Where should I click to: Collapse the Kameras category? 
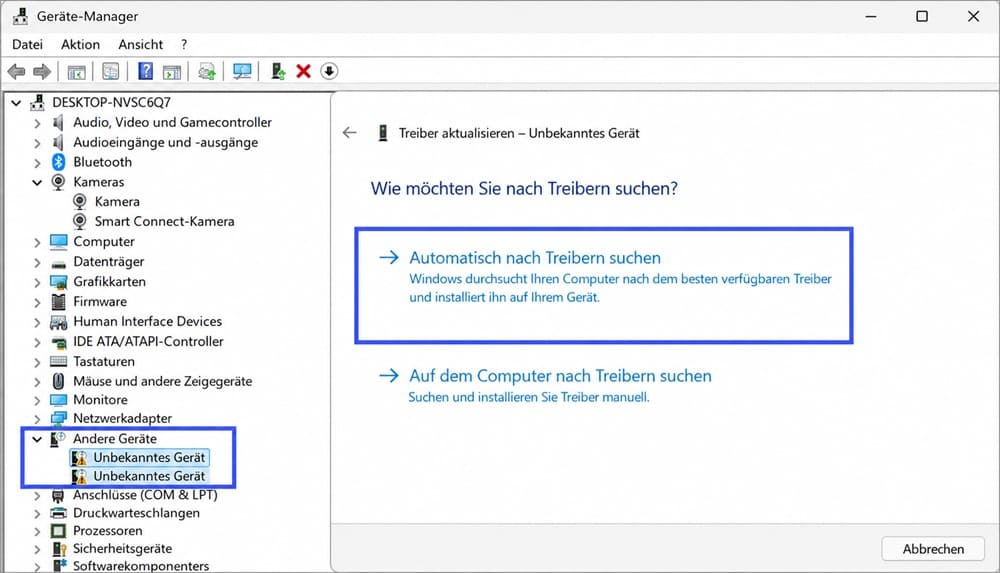[x=37, y=182]
